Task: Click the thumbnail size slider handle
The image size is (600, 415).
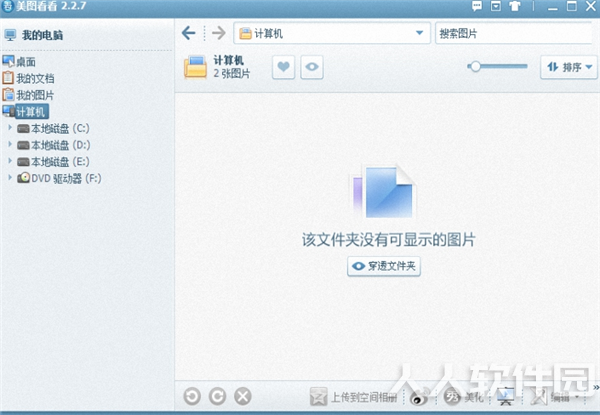Action: coord(475,67)
